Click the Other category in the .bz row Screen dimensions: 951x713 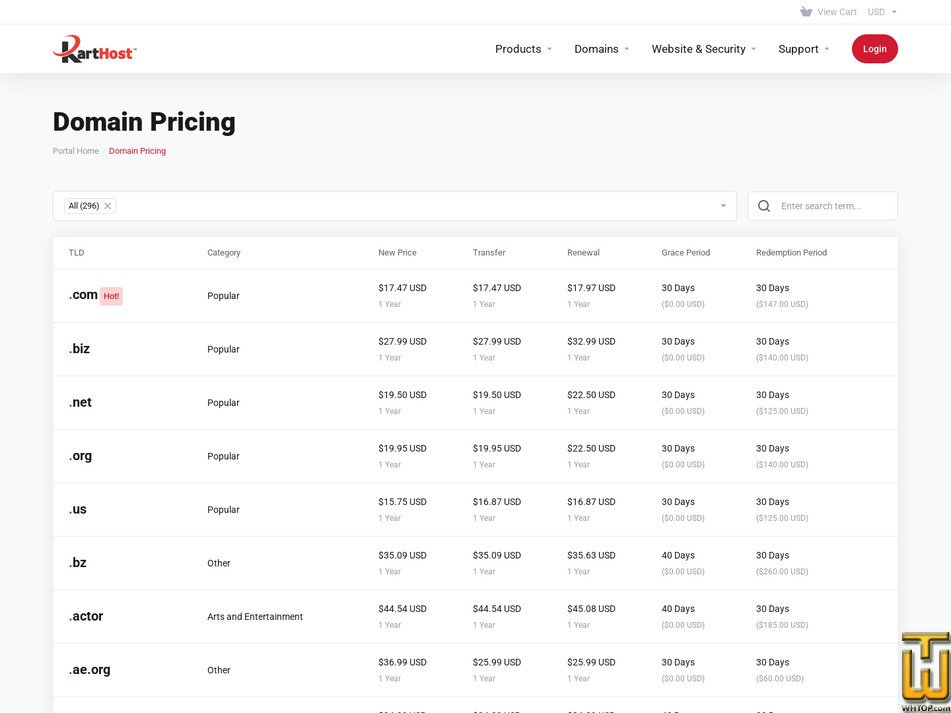click(x=218, y=563)
